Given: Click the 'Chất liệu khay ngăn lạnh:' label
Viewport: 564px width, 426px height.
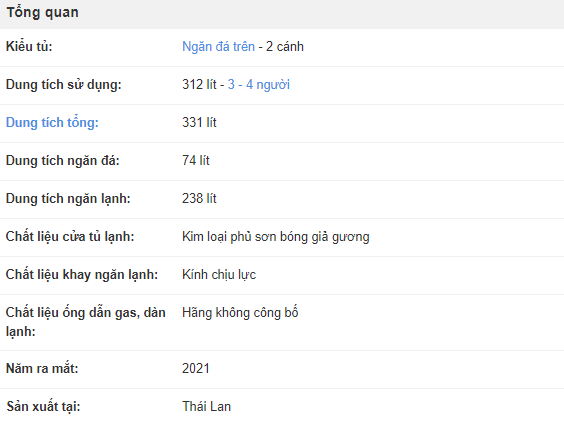Looking at the screenshot, I should tap(82, 275).
